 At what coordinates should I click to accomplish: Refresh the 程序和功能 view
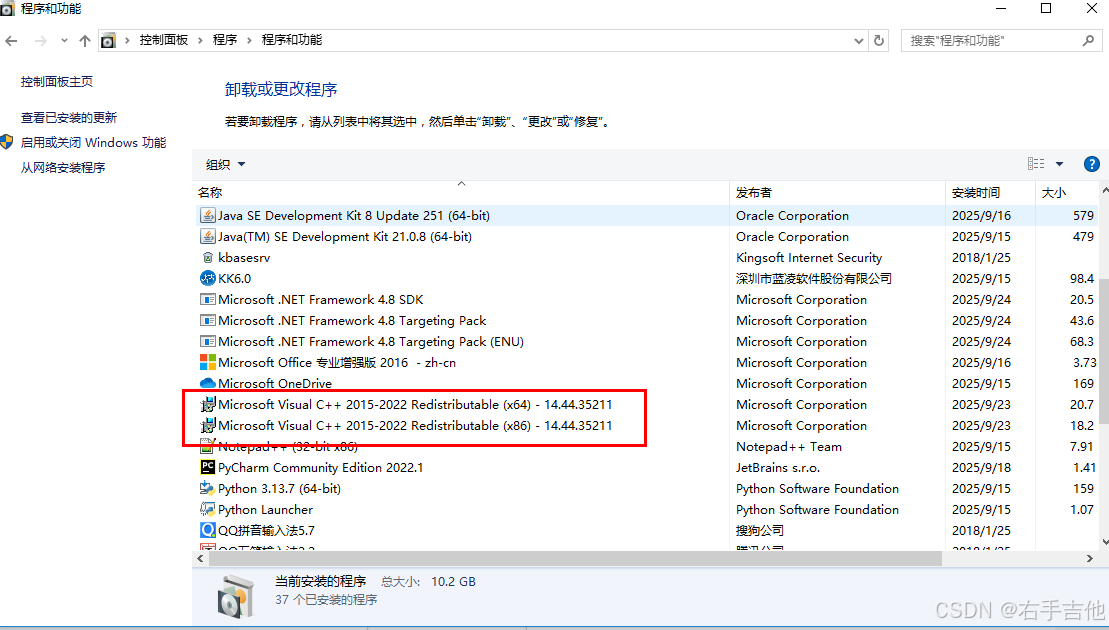point(878,40)
